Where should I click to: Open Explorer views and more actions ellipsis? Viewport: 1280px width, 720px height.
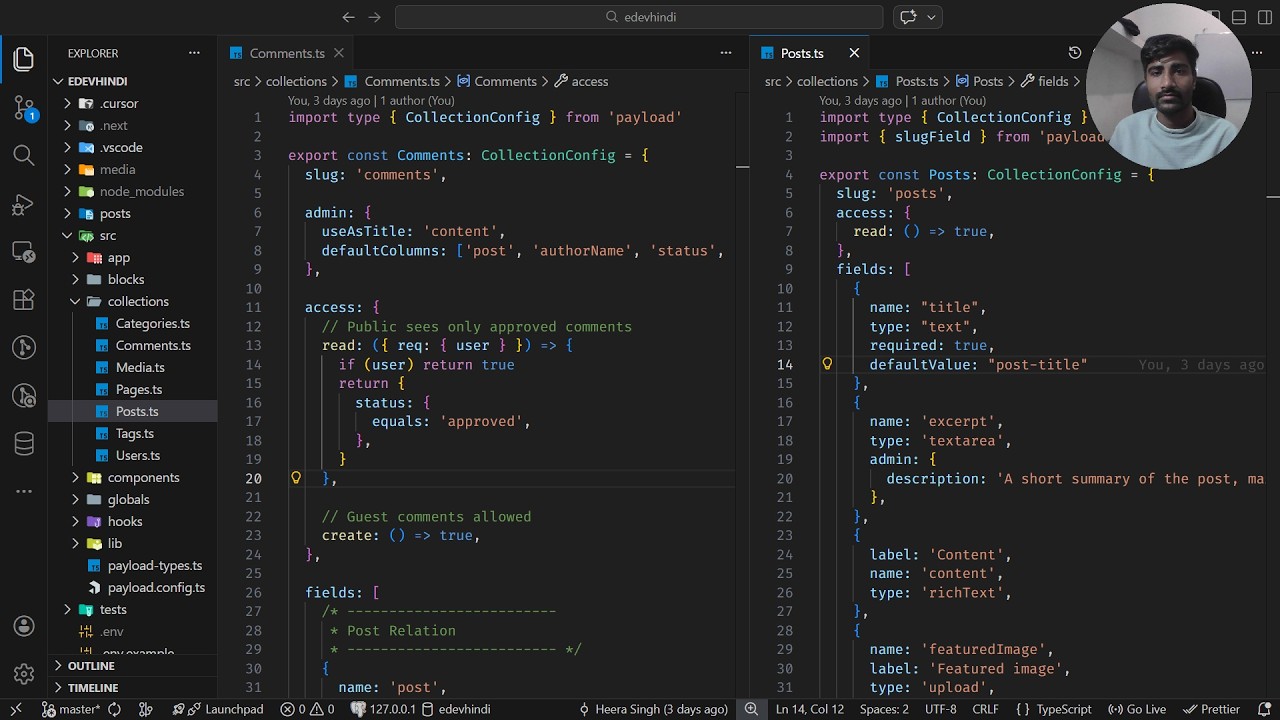[194, 53]
